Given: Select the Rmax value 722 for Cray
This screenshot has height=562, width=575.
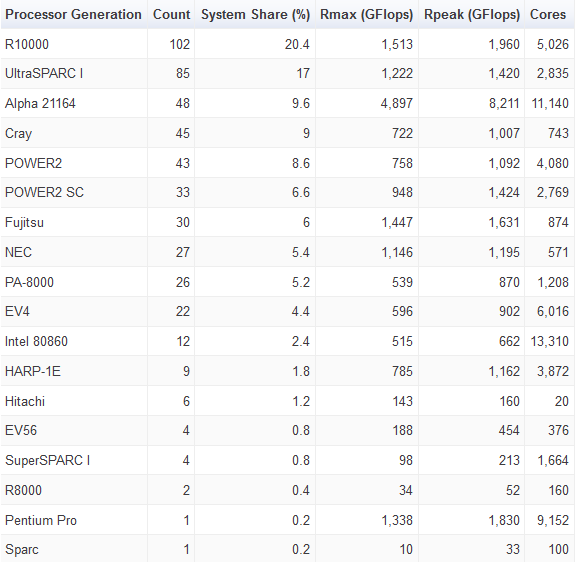Looking at the screenshot, I should coord(402,133).
